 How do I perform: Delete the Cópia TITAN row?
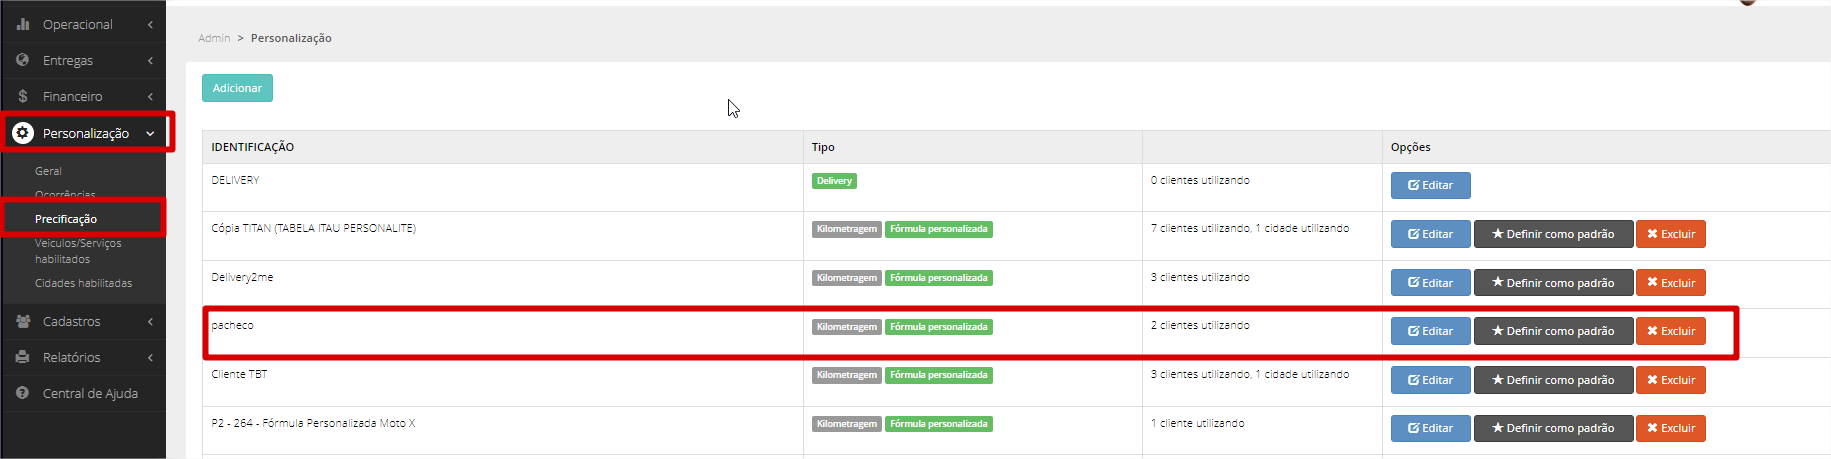[1671, 234]
